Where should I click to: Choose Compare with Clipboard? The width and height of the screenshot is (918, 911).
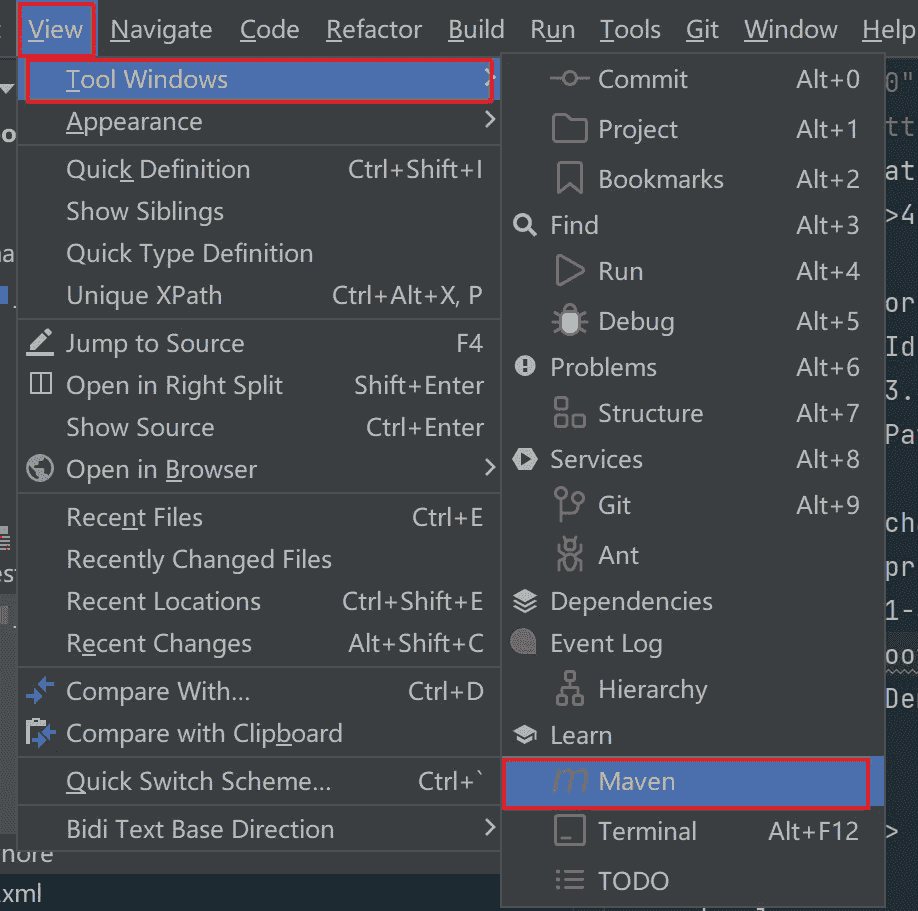(204, 733)
